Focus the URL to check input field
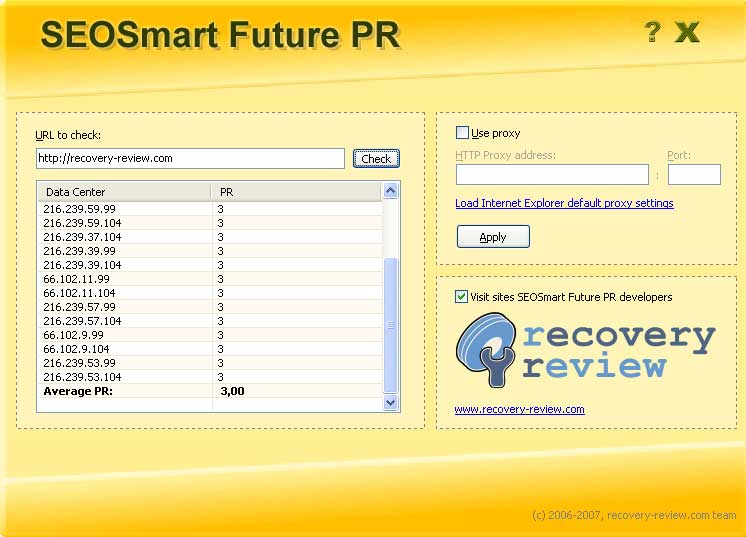 [x=190, y=158]
